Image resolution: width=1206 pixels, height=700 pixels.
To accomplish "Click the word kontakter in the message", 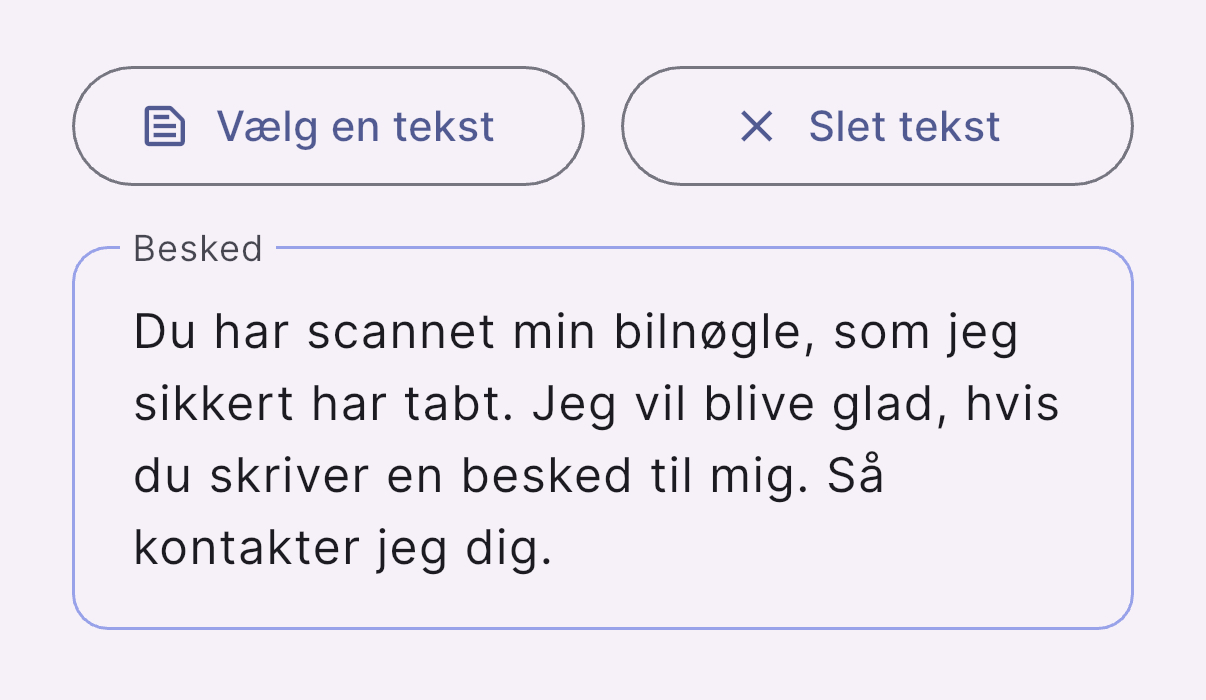I will click(245, 550).
